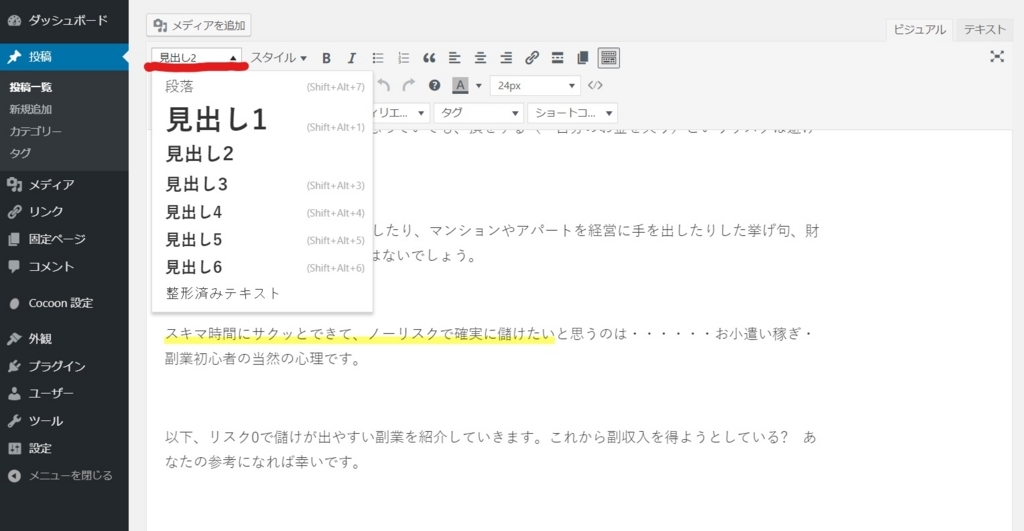
Task: Open プラグイン in sidebar
Action: (64, 366)
